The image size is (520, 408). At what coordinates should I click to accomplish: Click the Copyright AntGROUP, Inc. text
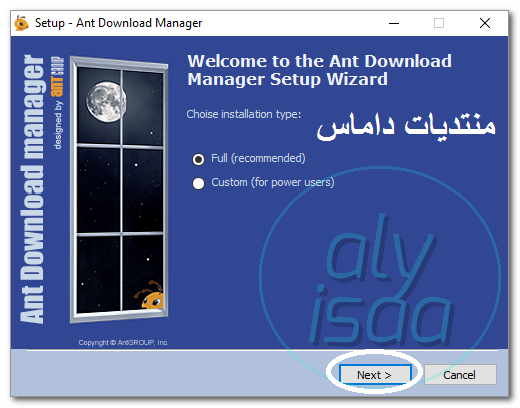click(123, 342)
